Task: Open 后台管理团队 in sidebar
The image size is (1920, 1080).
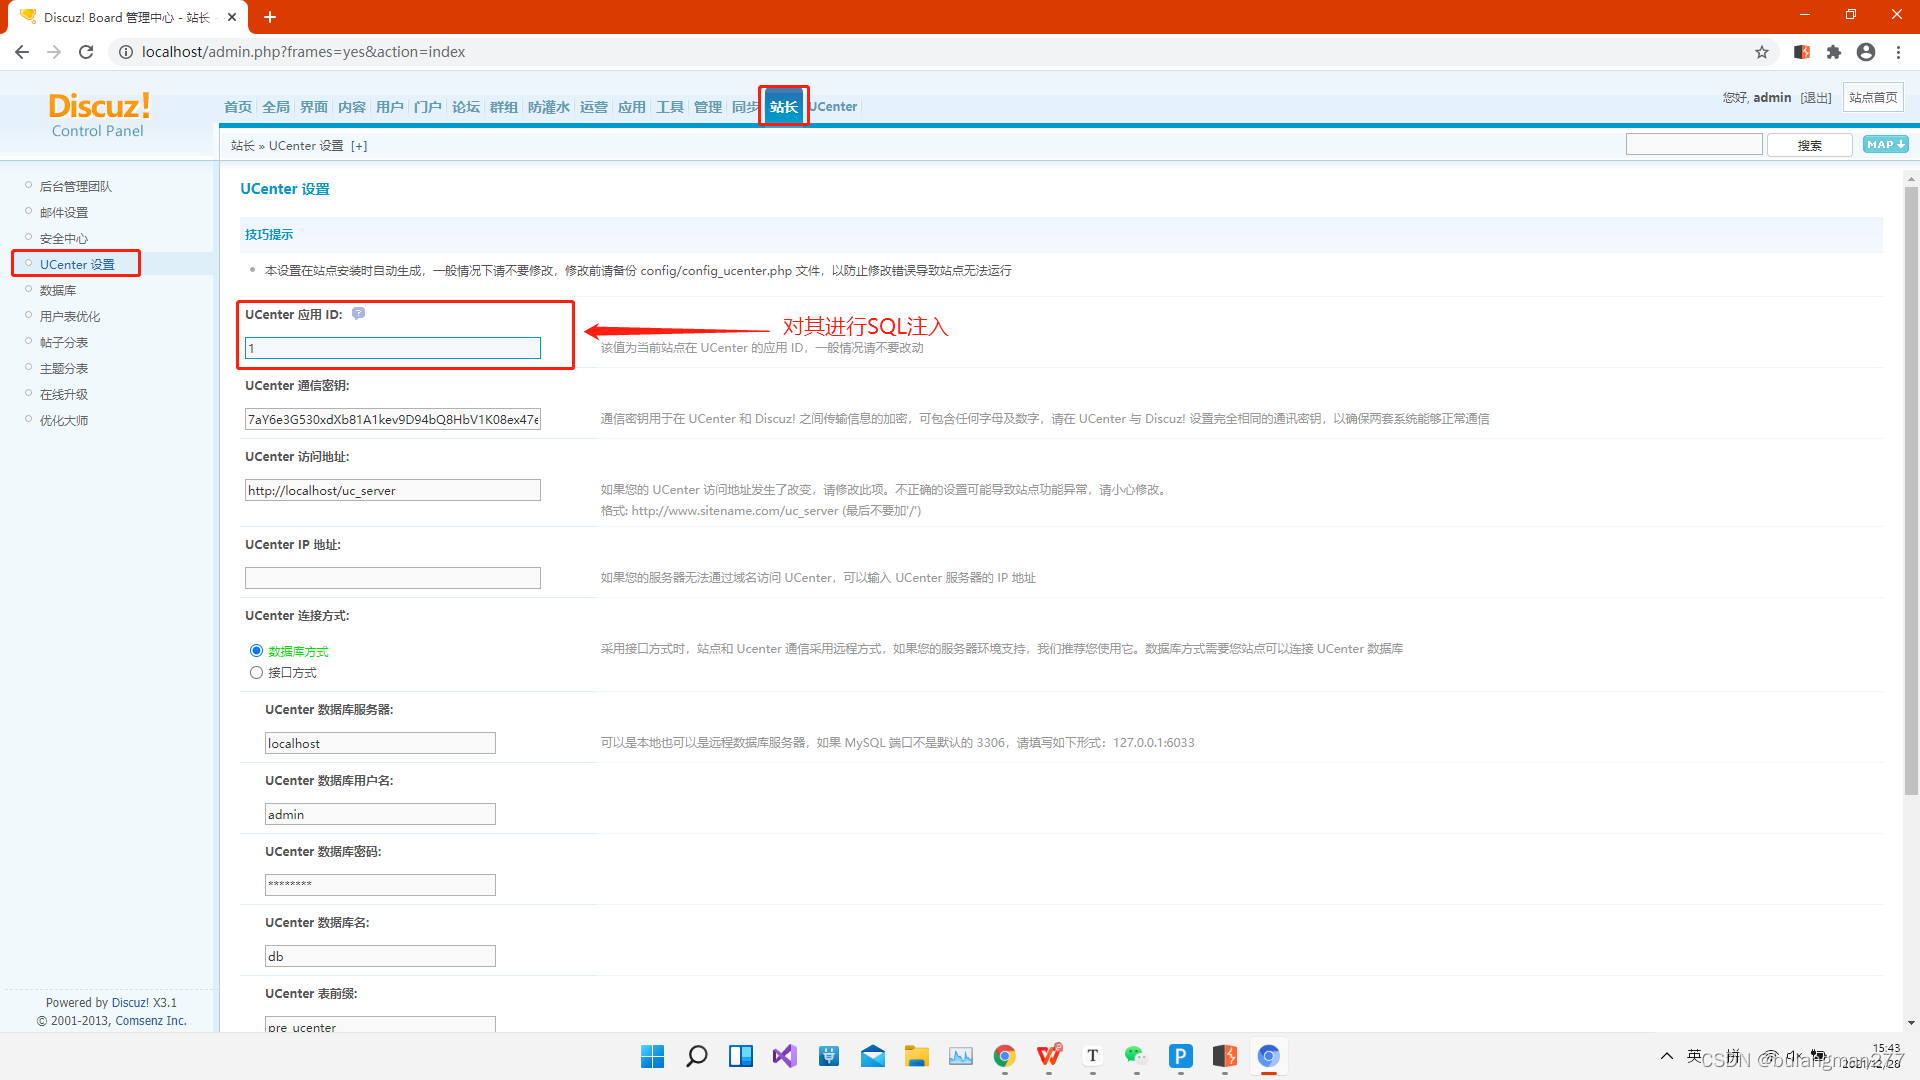Action: pos(76,187)
